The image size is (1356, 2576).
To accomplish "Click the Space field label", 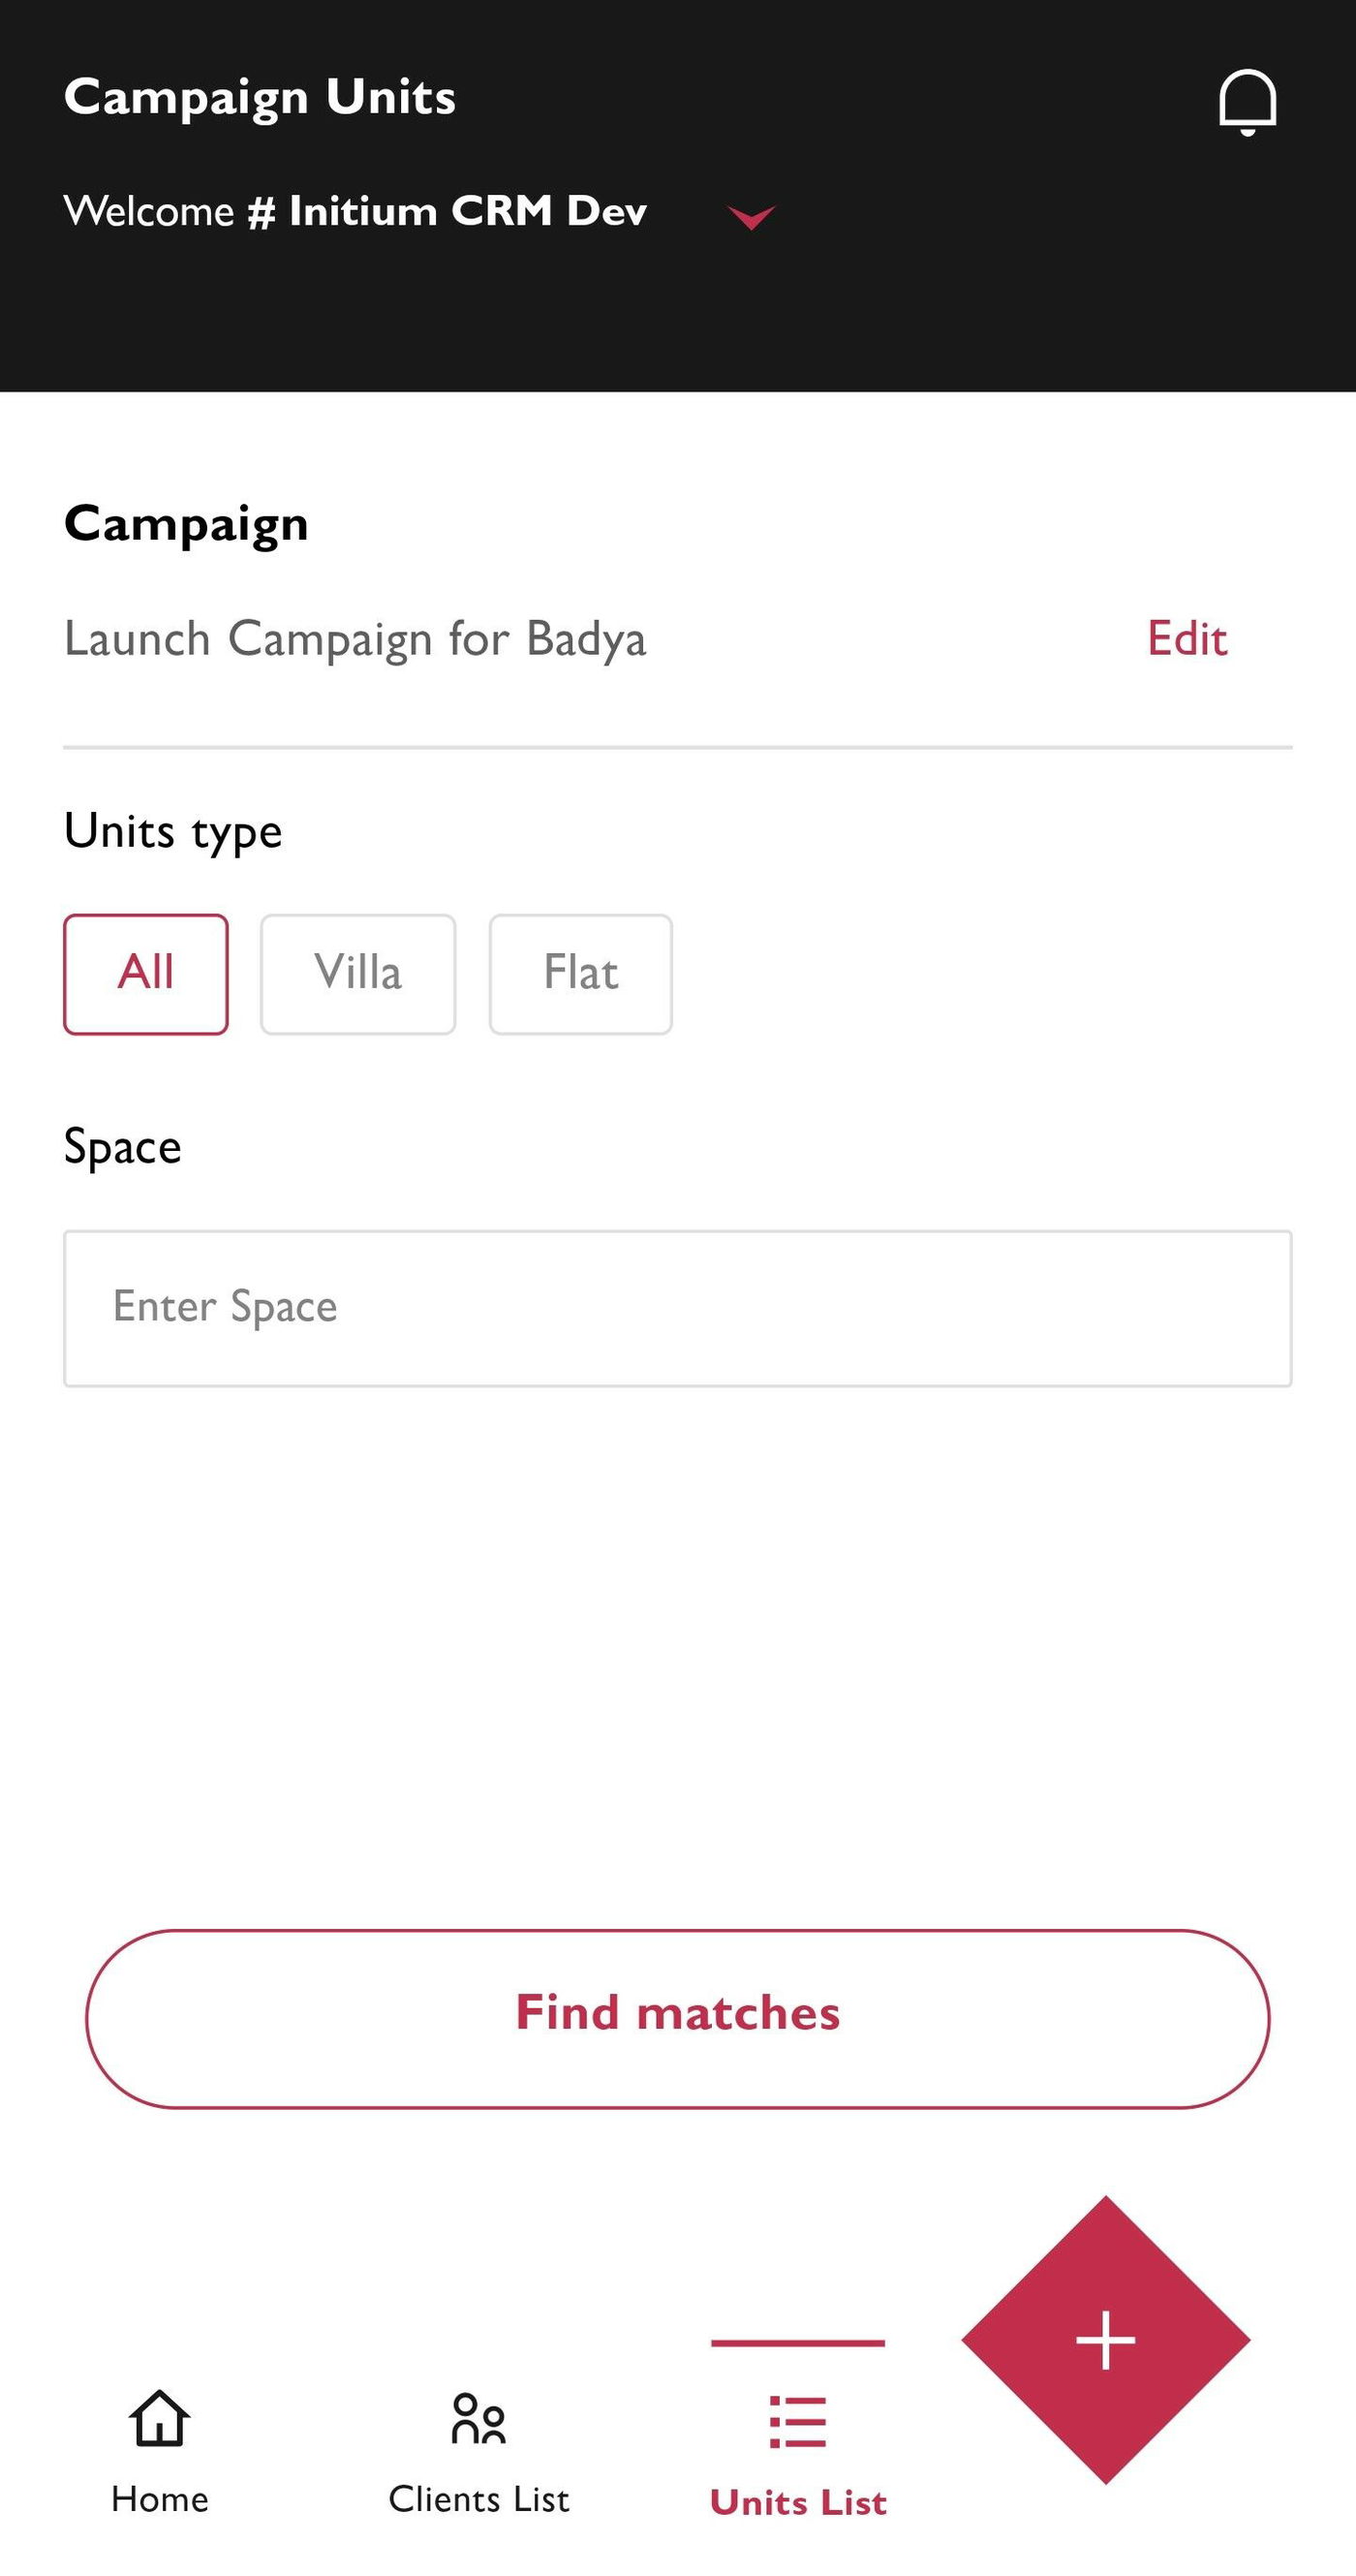I will 123,1147.
